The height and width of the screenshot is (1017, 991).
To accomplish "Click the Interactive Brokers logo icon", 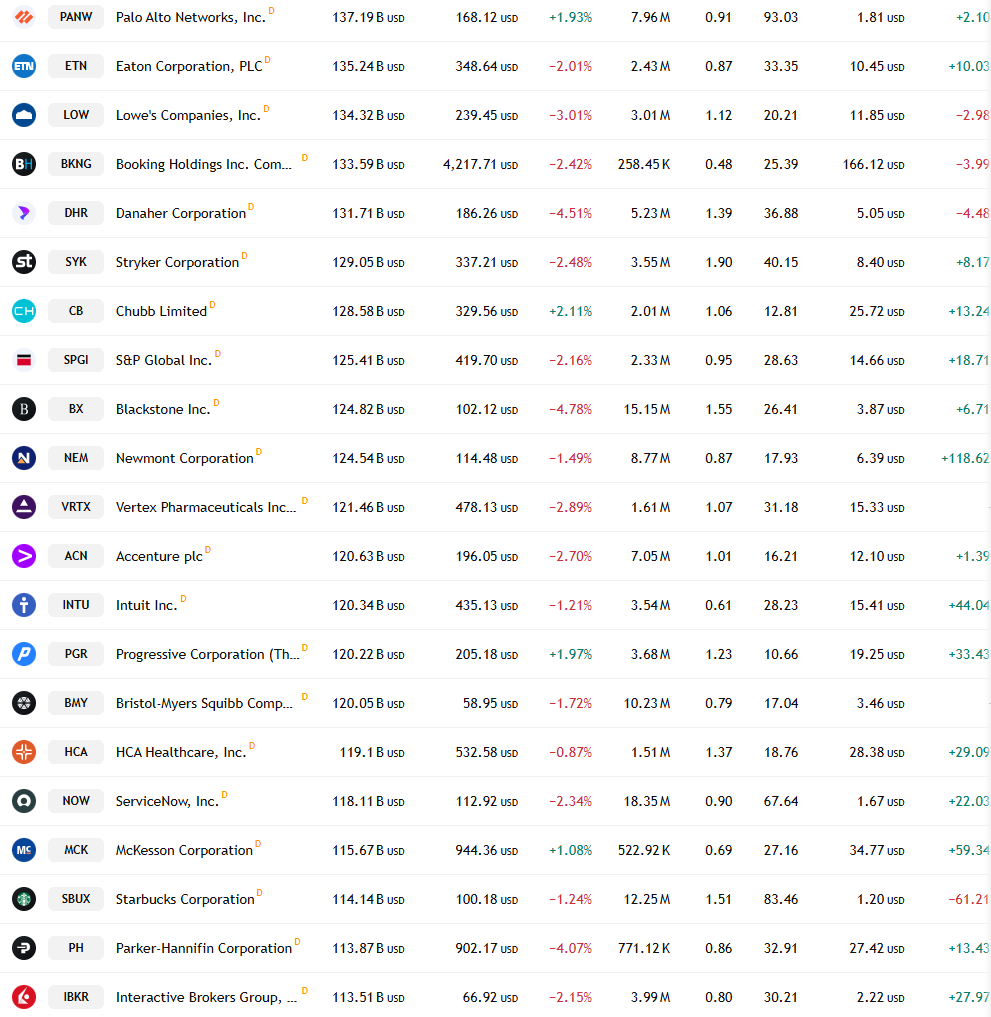I will (x=24, y=996).
